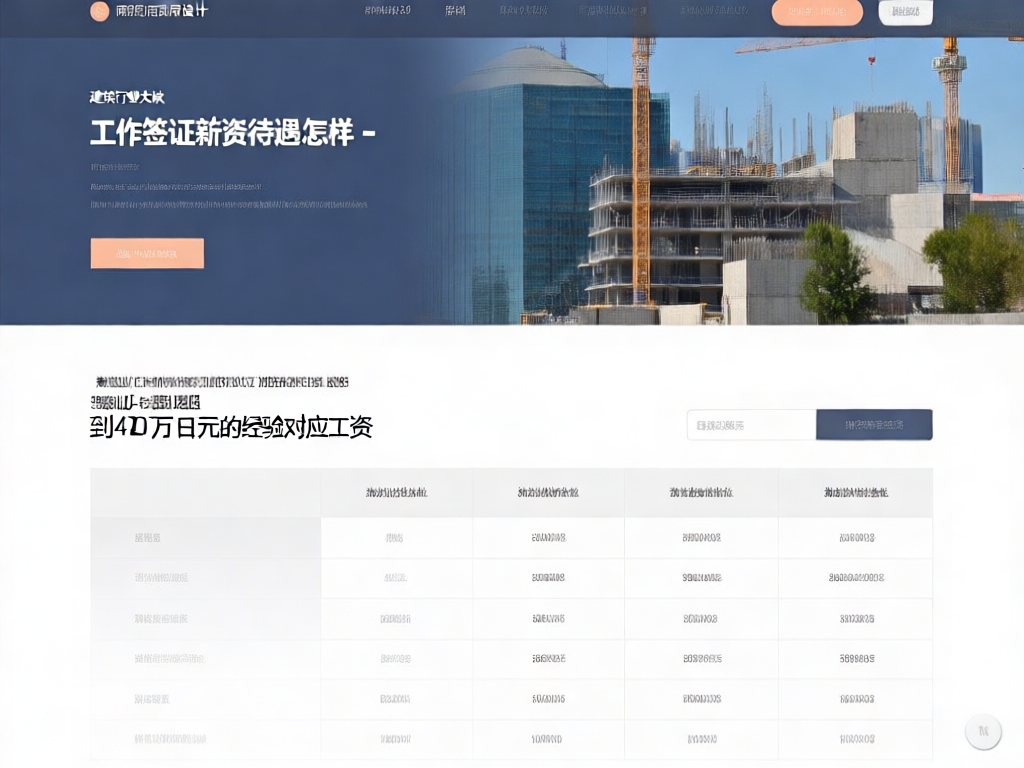Viewport: 1024px width, 768px height.
Task: Click the last row of the salary table
Action: (510, 741)
